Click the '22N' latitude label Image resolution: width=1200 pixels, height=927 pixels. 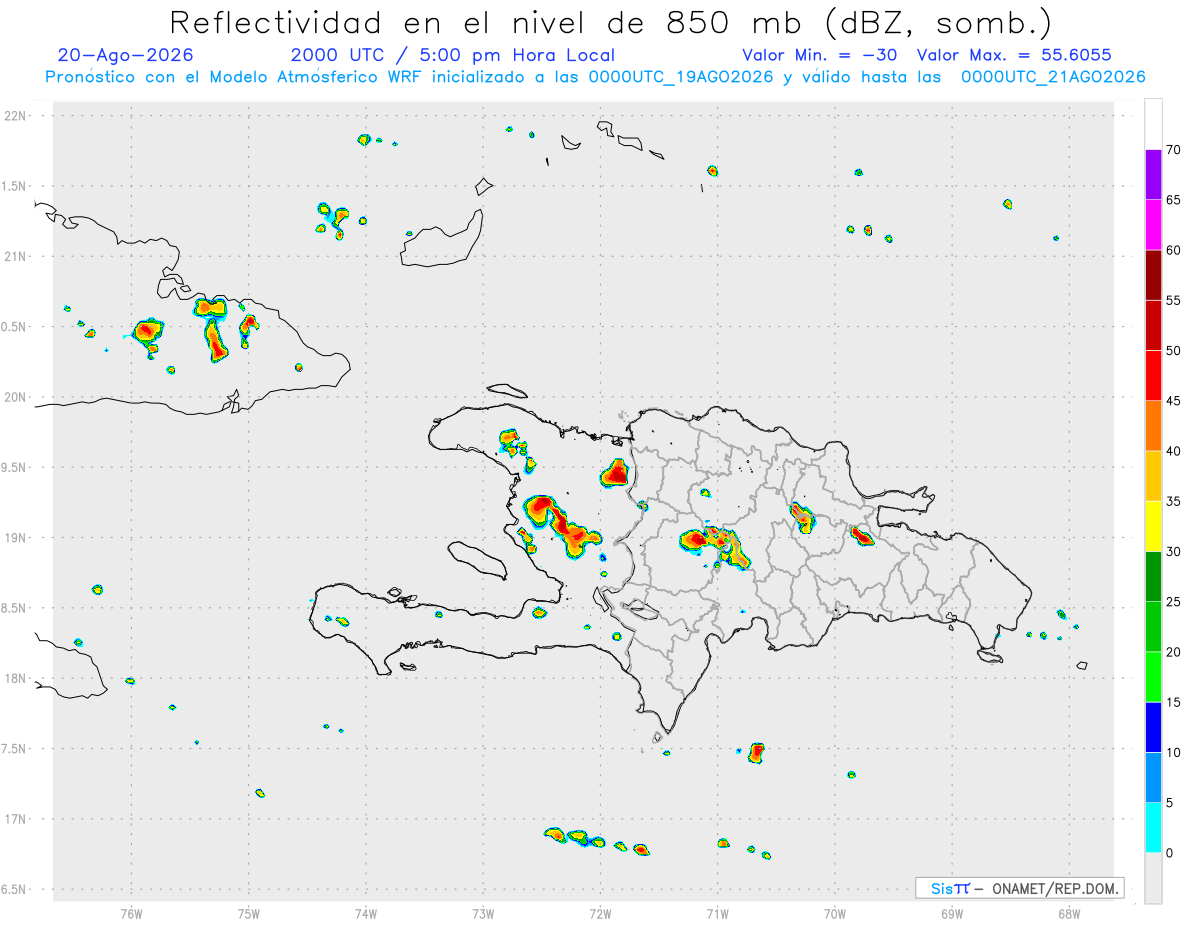(x=17, y=116)
